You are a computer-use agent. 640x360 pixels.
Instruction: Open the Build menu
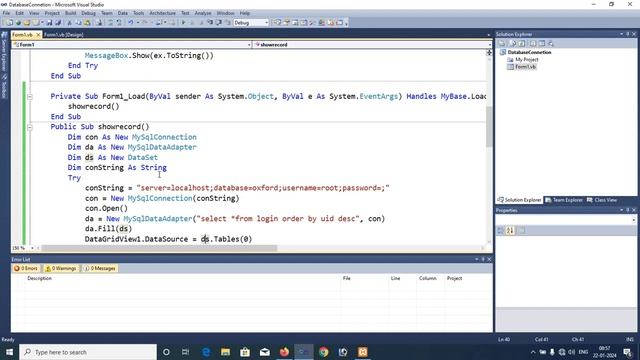pos(71,13)
